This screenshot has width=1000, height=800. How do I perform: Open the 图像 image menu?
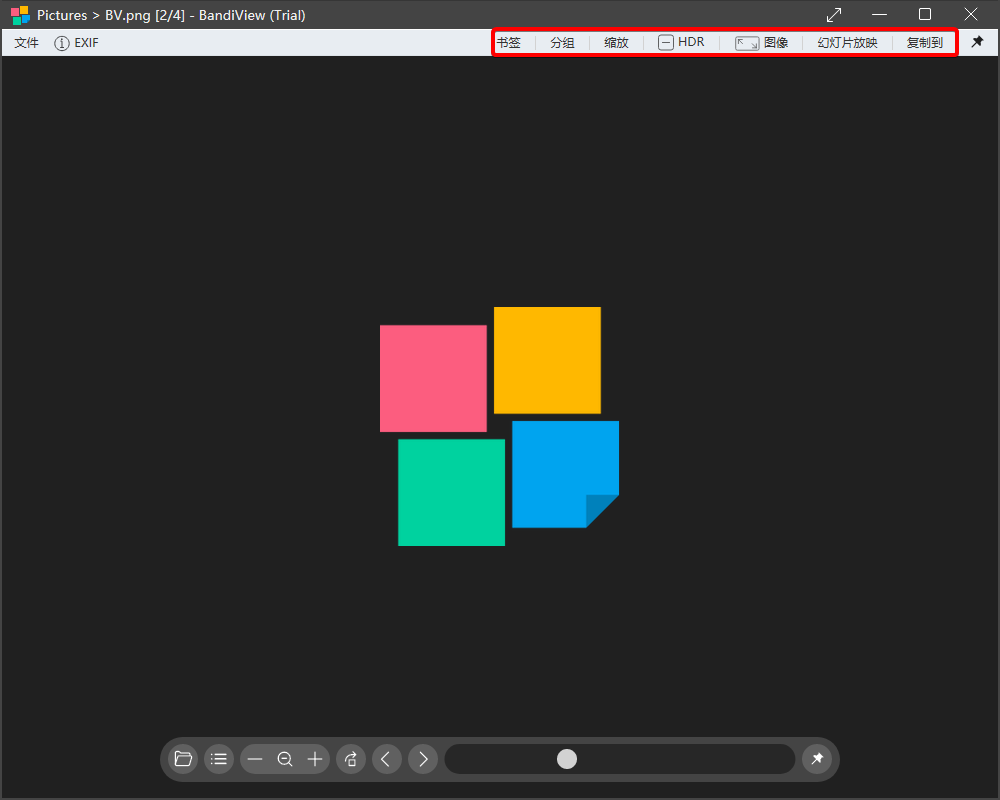tap(762, 43)
